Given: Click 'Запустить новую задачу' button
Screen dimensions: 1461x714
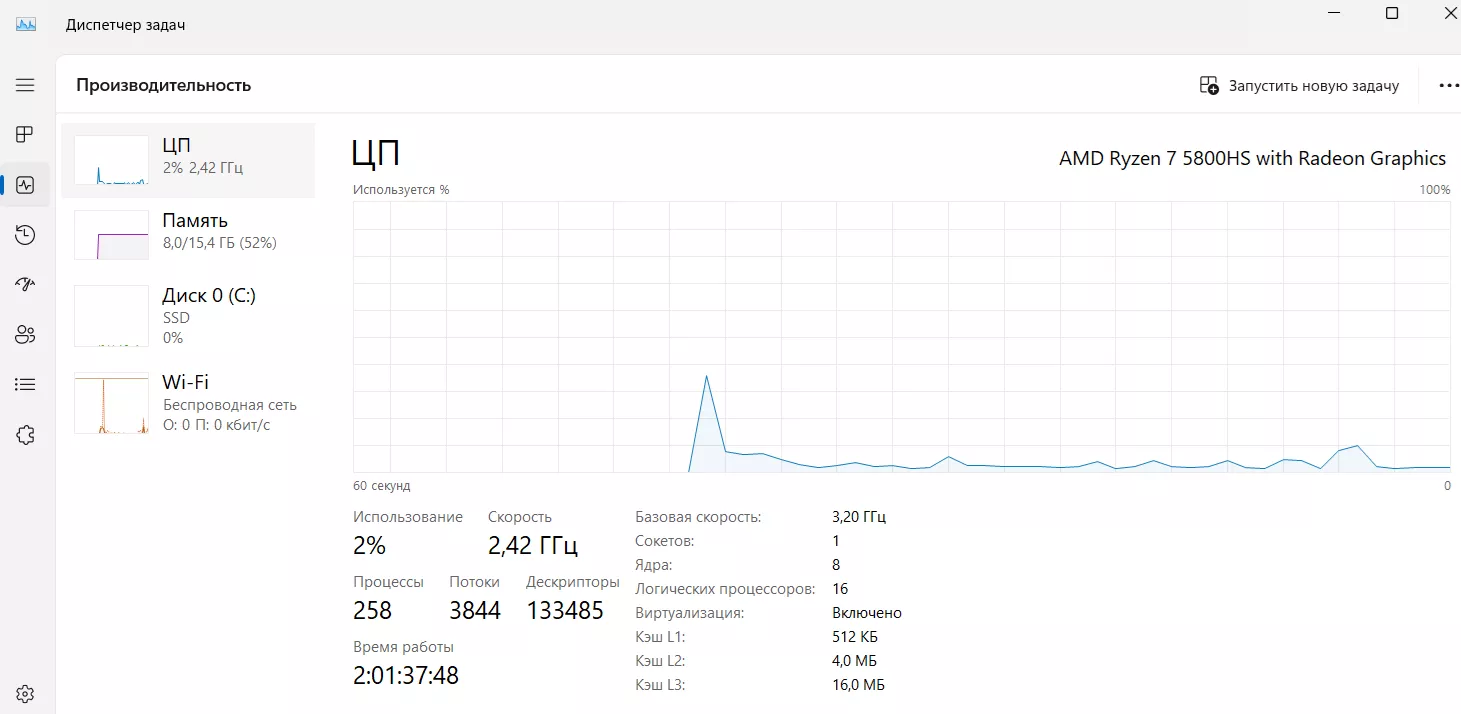Looking at the screenshot, I should pyautogui.click(x=1299, y=86).
